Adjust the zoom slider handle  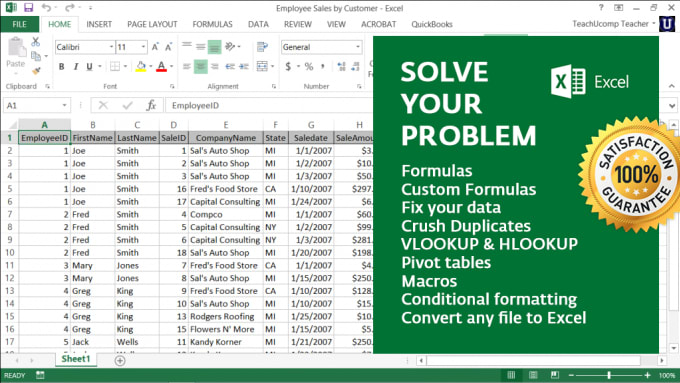(x=609, y=375)
